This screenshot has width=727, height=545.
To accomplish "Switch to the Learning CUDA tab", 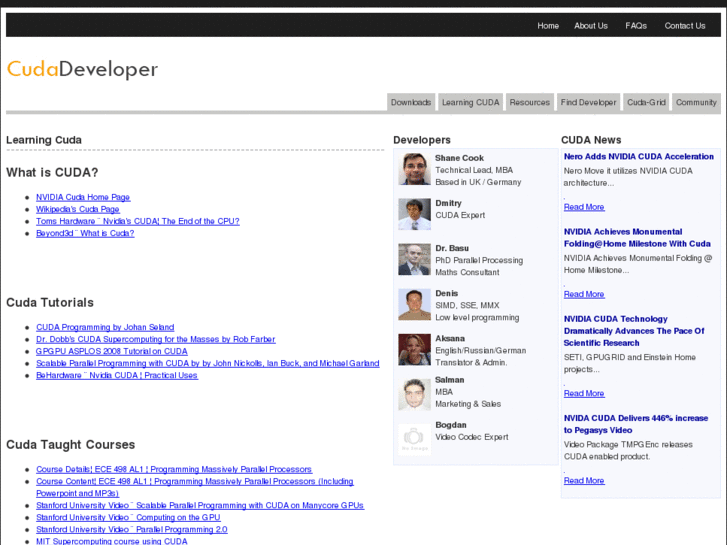I will coord(471,103).
